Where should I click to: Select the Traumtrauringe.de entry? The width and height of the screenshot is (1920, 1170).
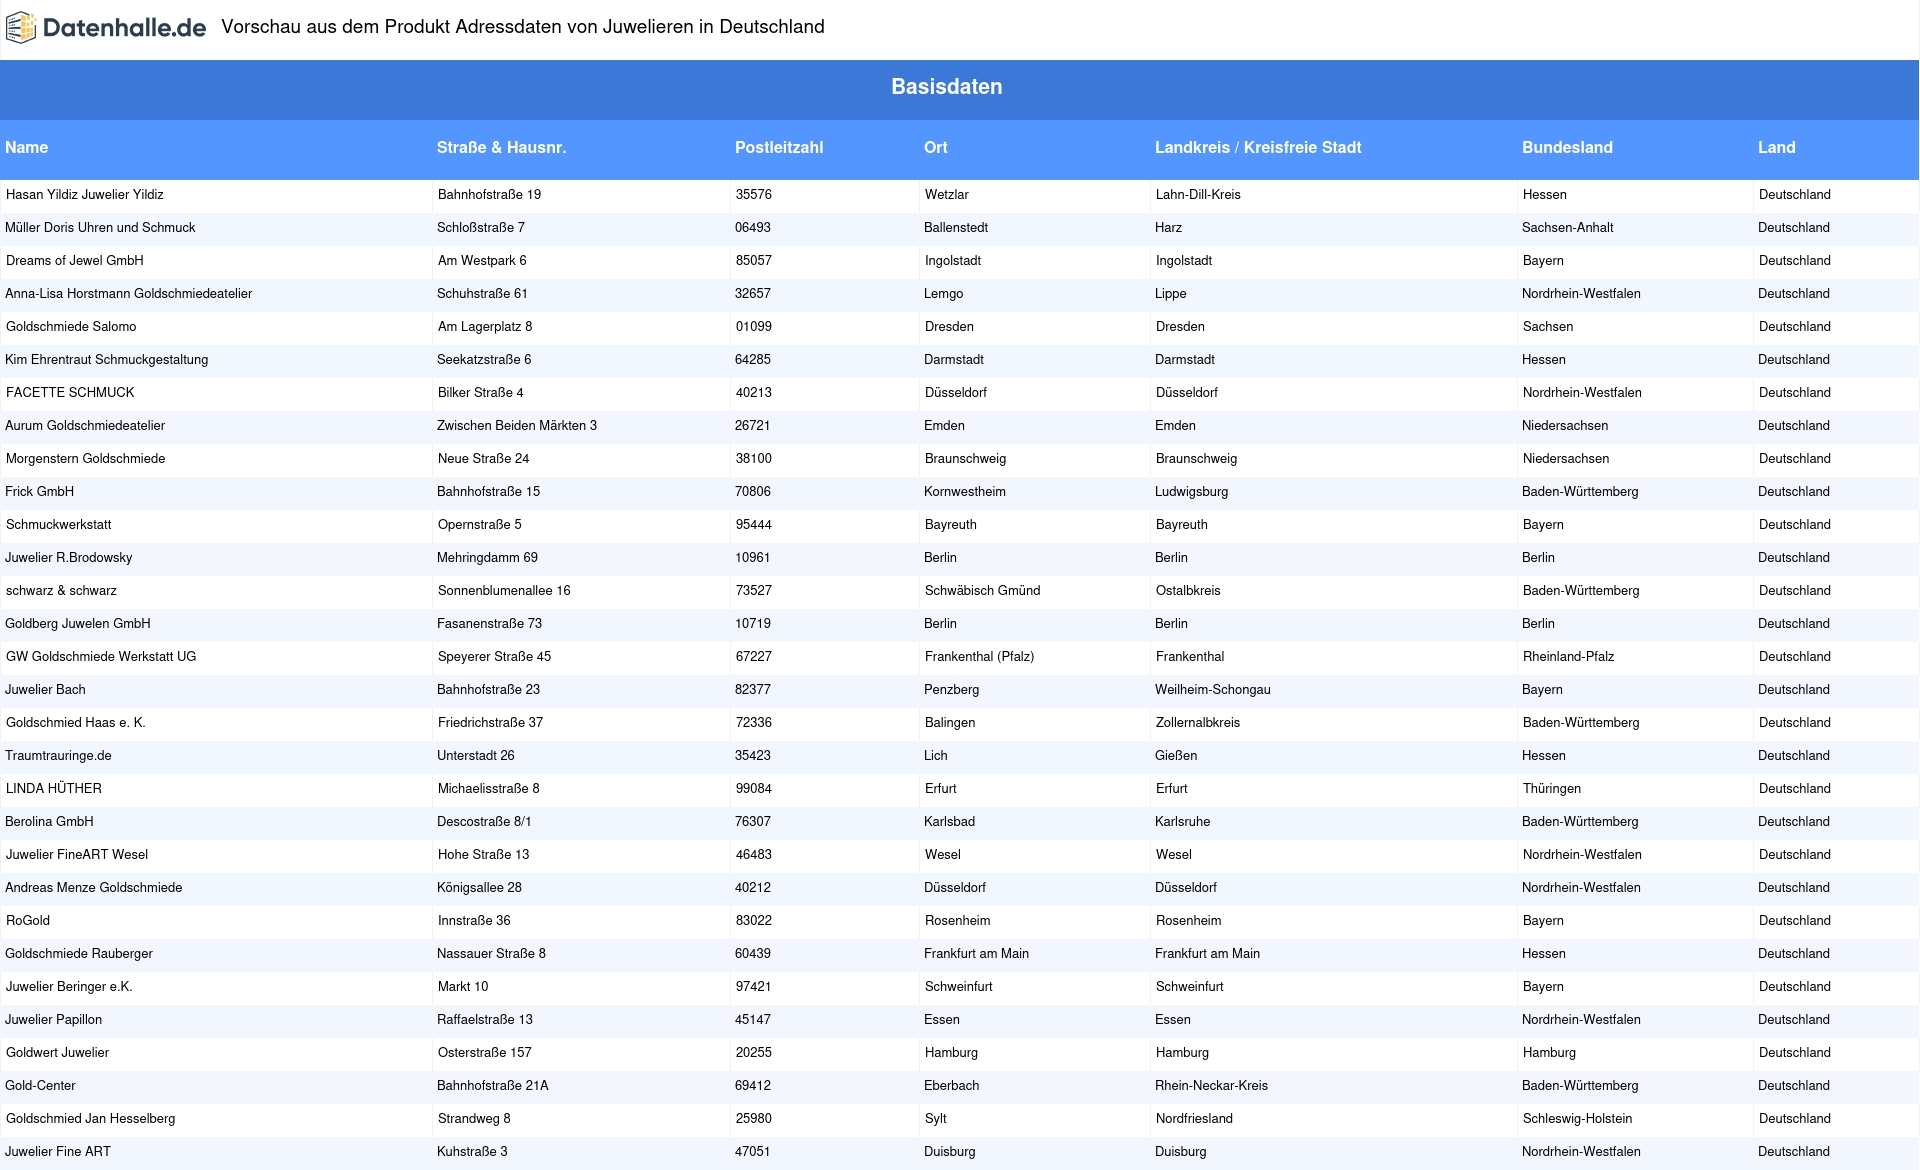pos(59,756)
